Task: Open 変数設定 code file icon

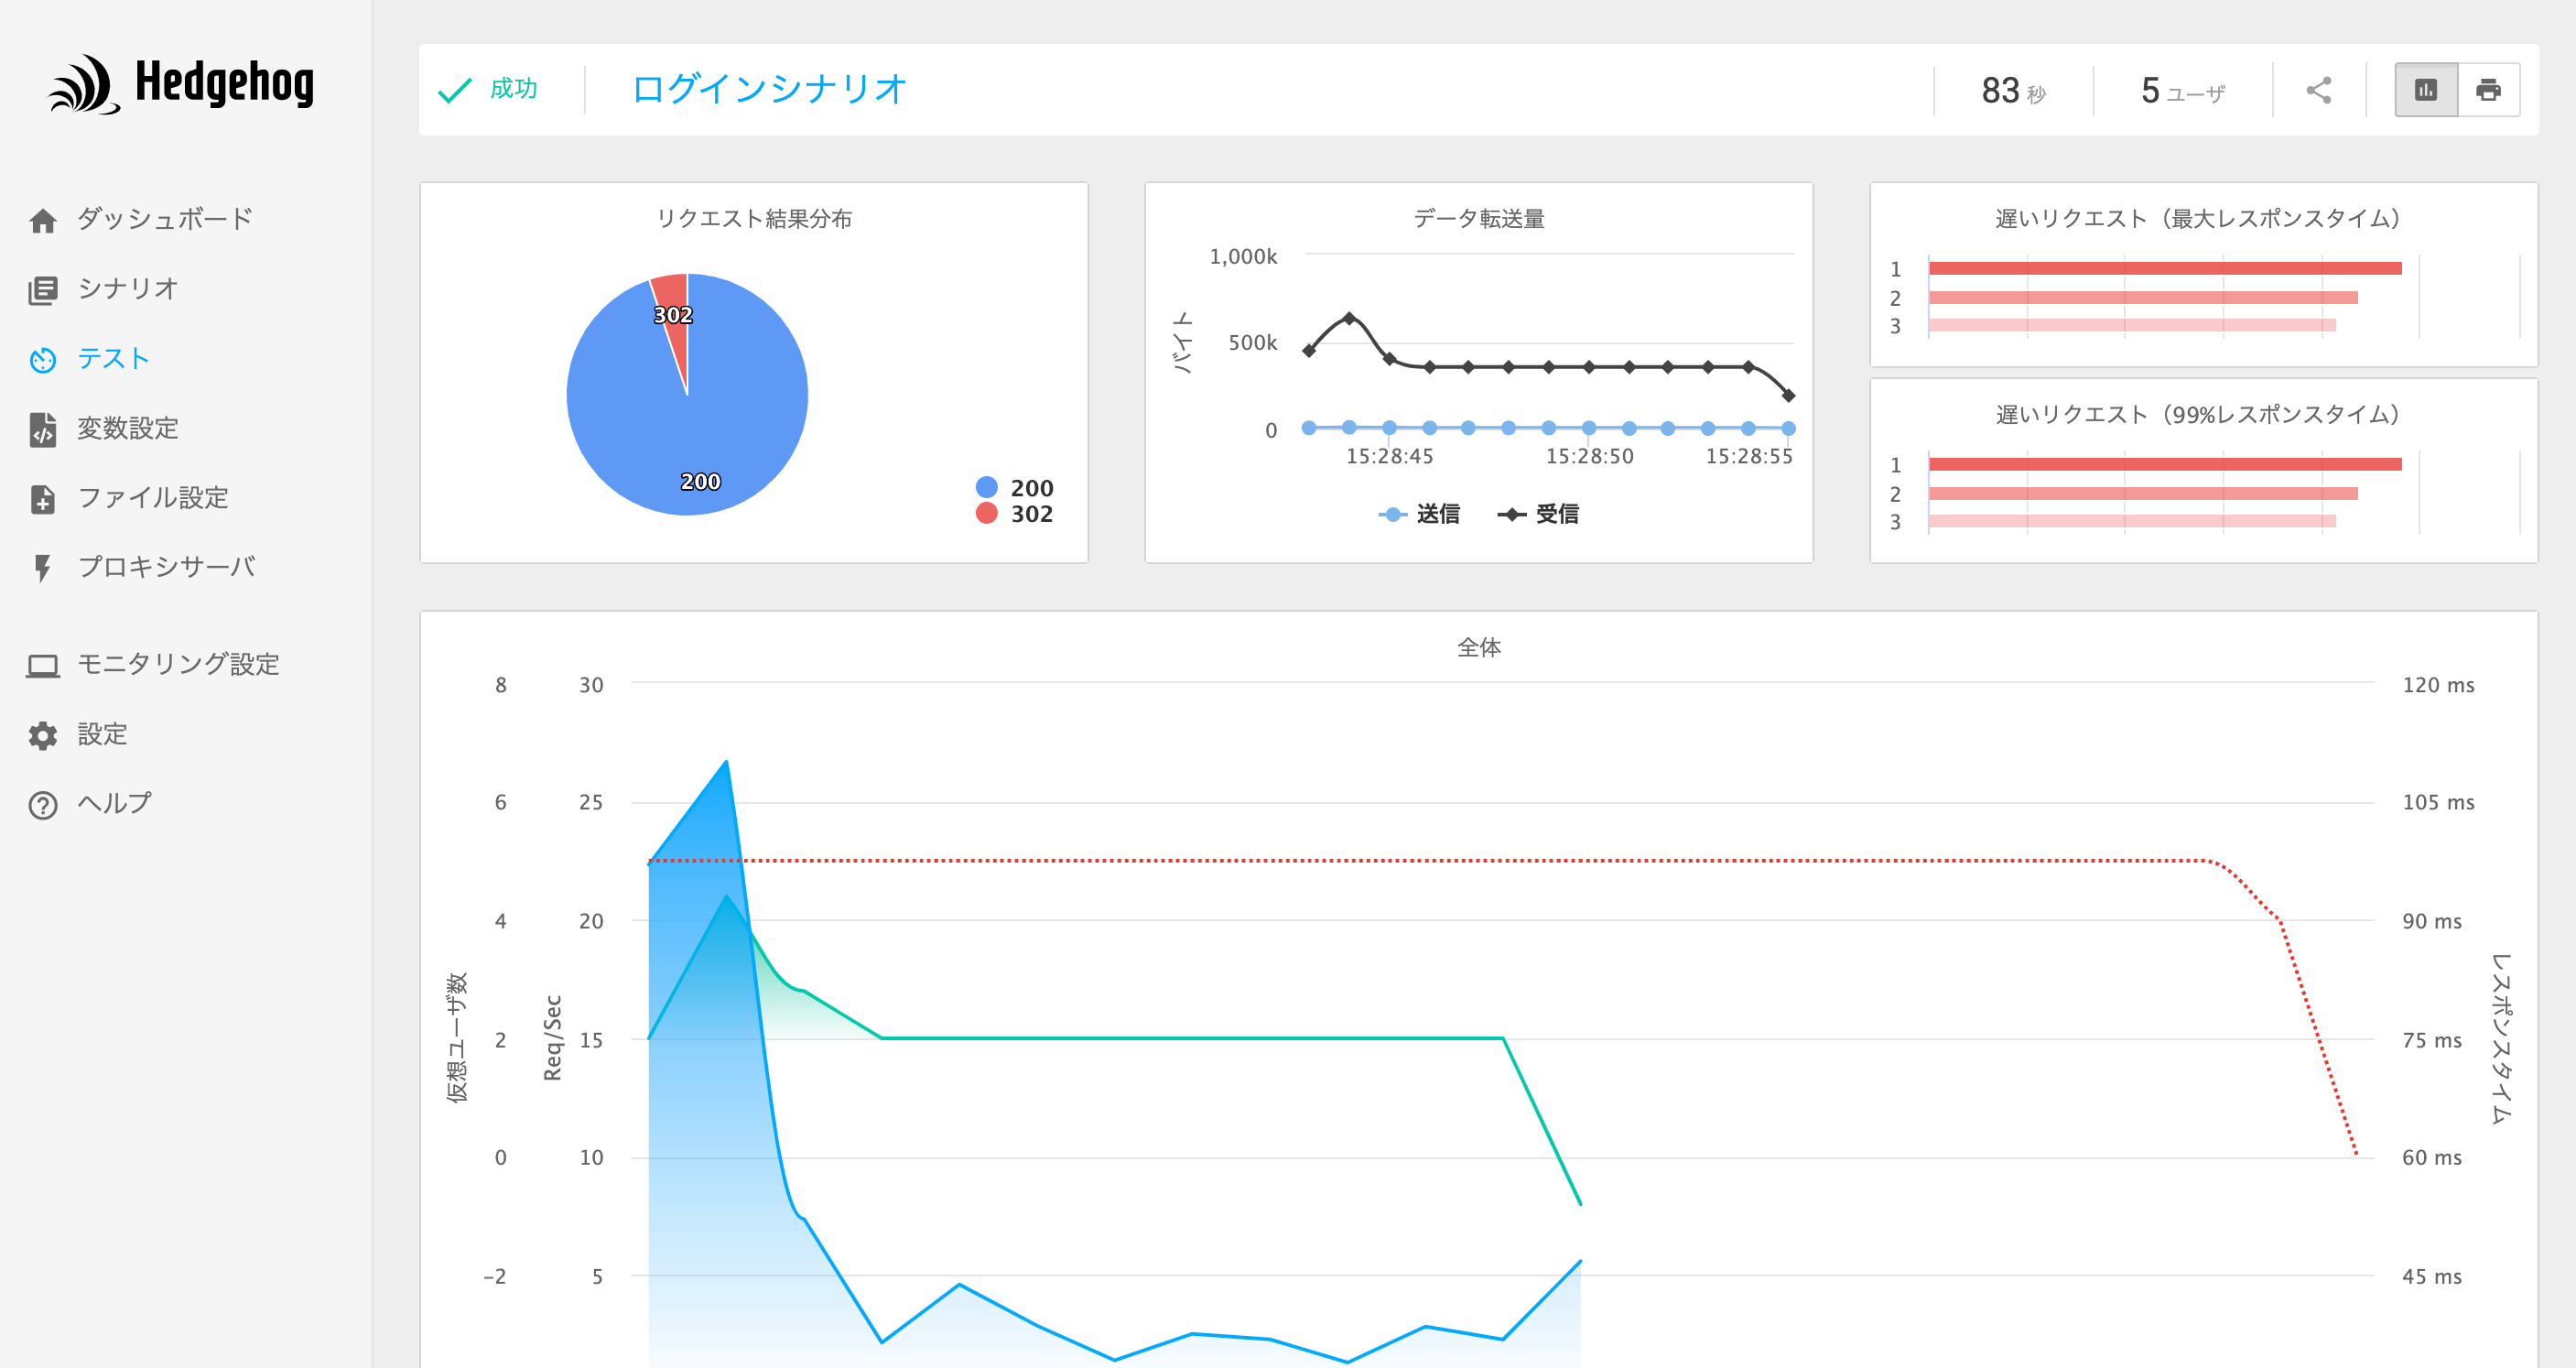Action: click(43, 429)
